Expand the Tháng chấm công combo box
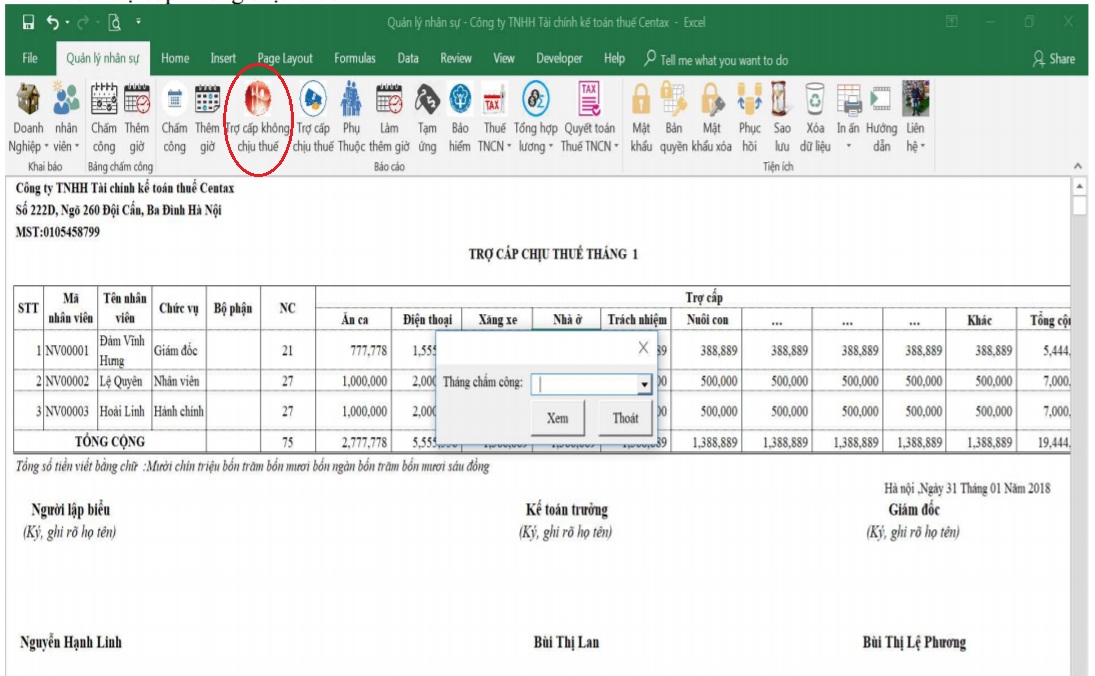 (644, 384)
